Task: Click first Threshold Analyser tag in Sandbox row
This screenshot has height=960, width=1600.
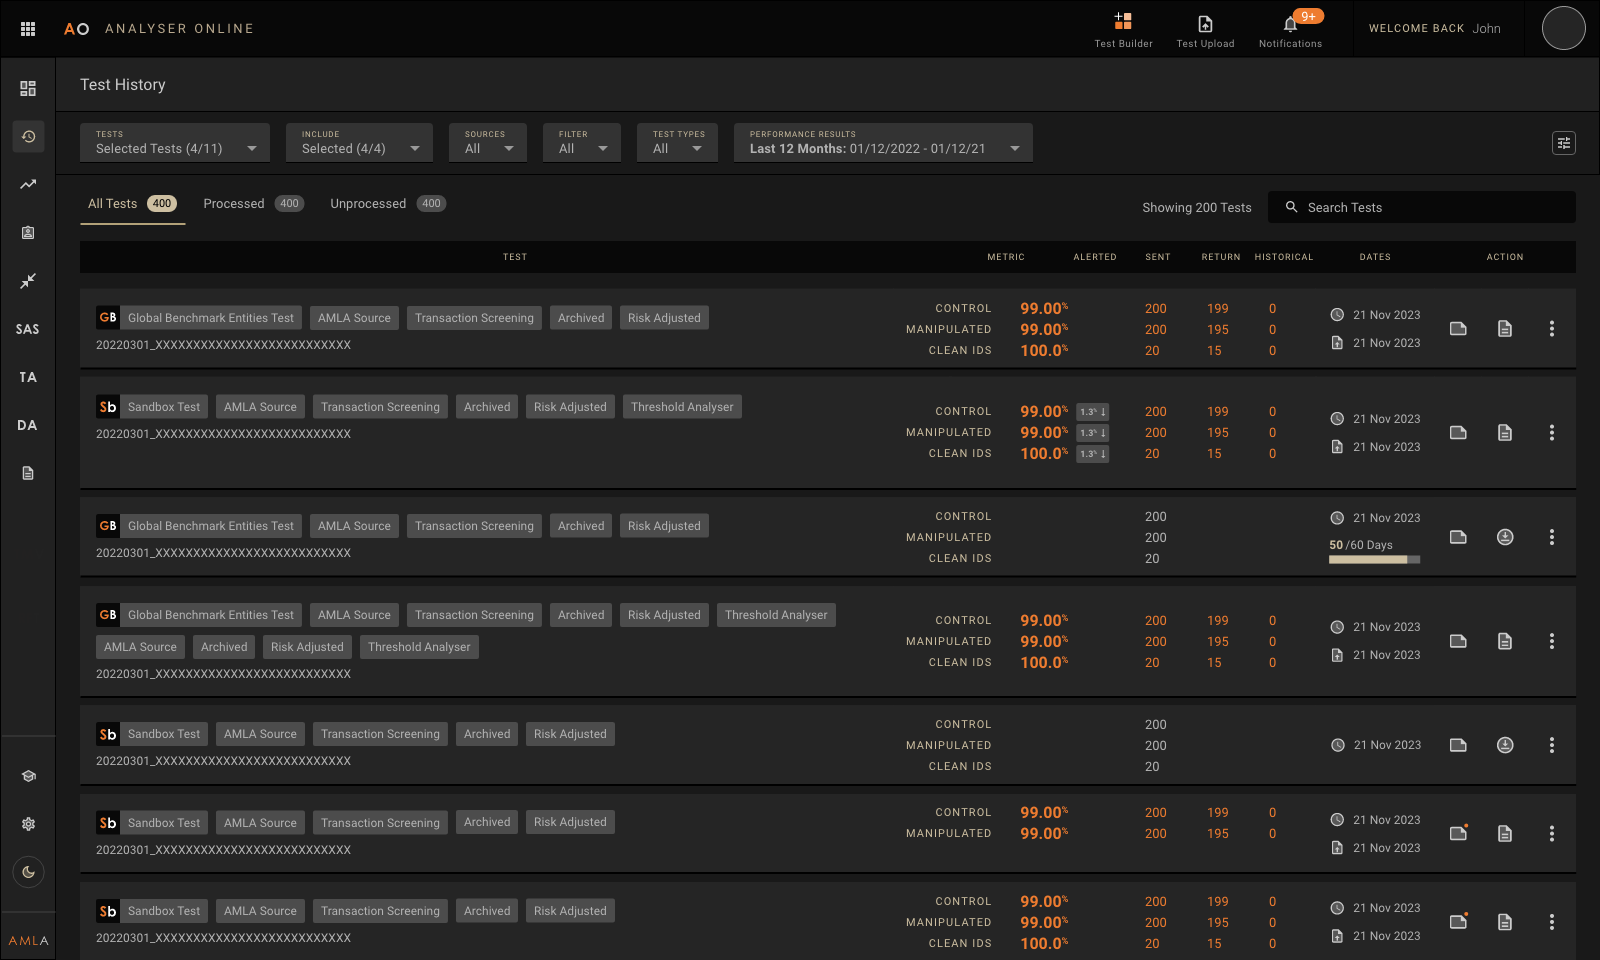Action: pyautogui.click(x=682, y=407)
